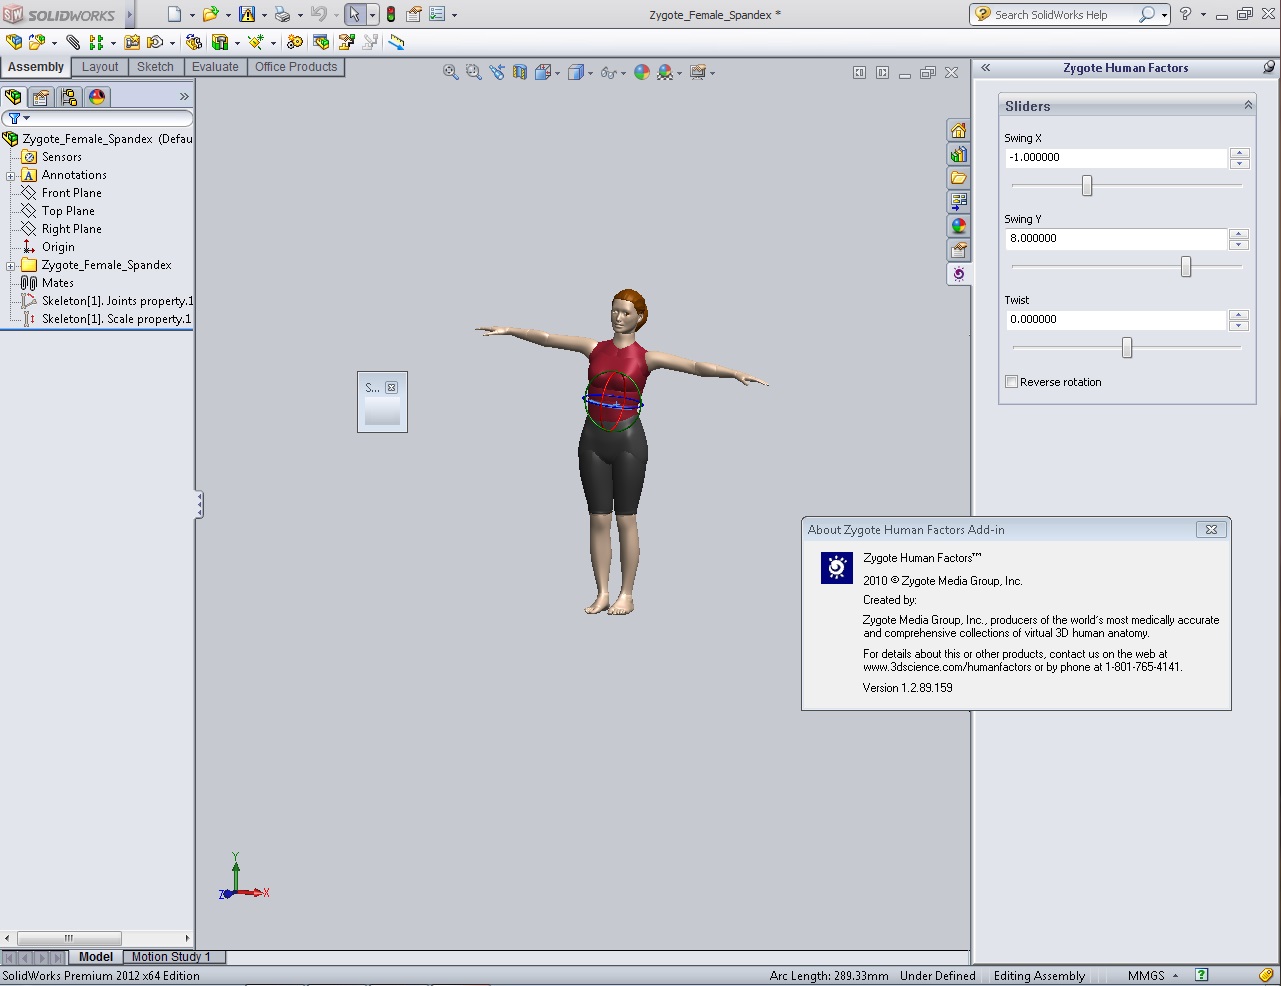Select the Zygote Human Factors pane tab
The height and width of the screenshot is (986, 1281).
point(958,274)
